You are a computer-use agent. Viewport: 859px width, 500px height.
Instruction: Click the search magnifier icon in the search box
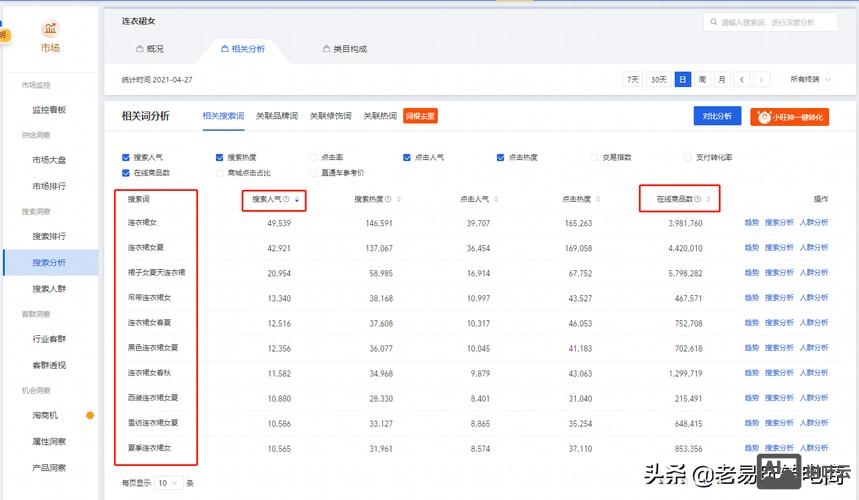coord(714,22)
